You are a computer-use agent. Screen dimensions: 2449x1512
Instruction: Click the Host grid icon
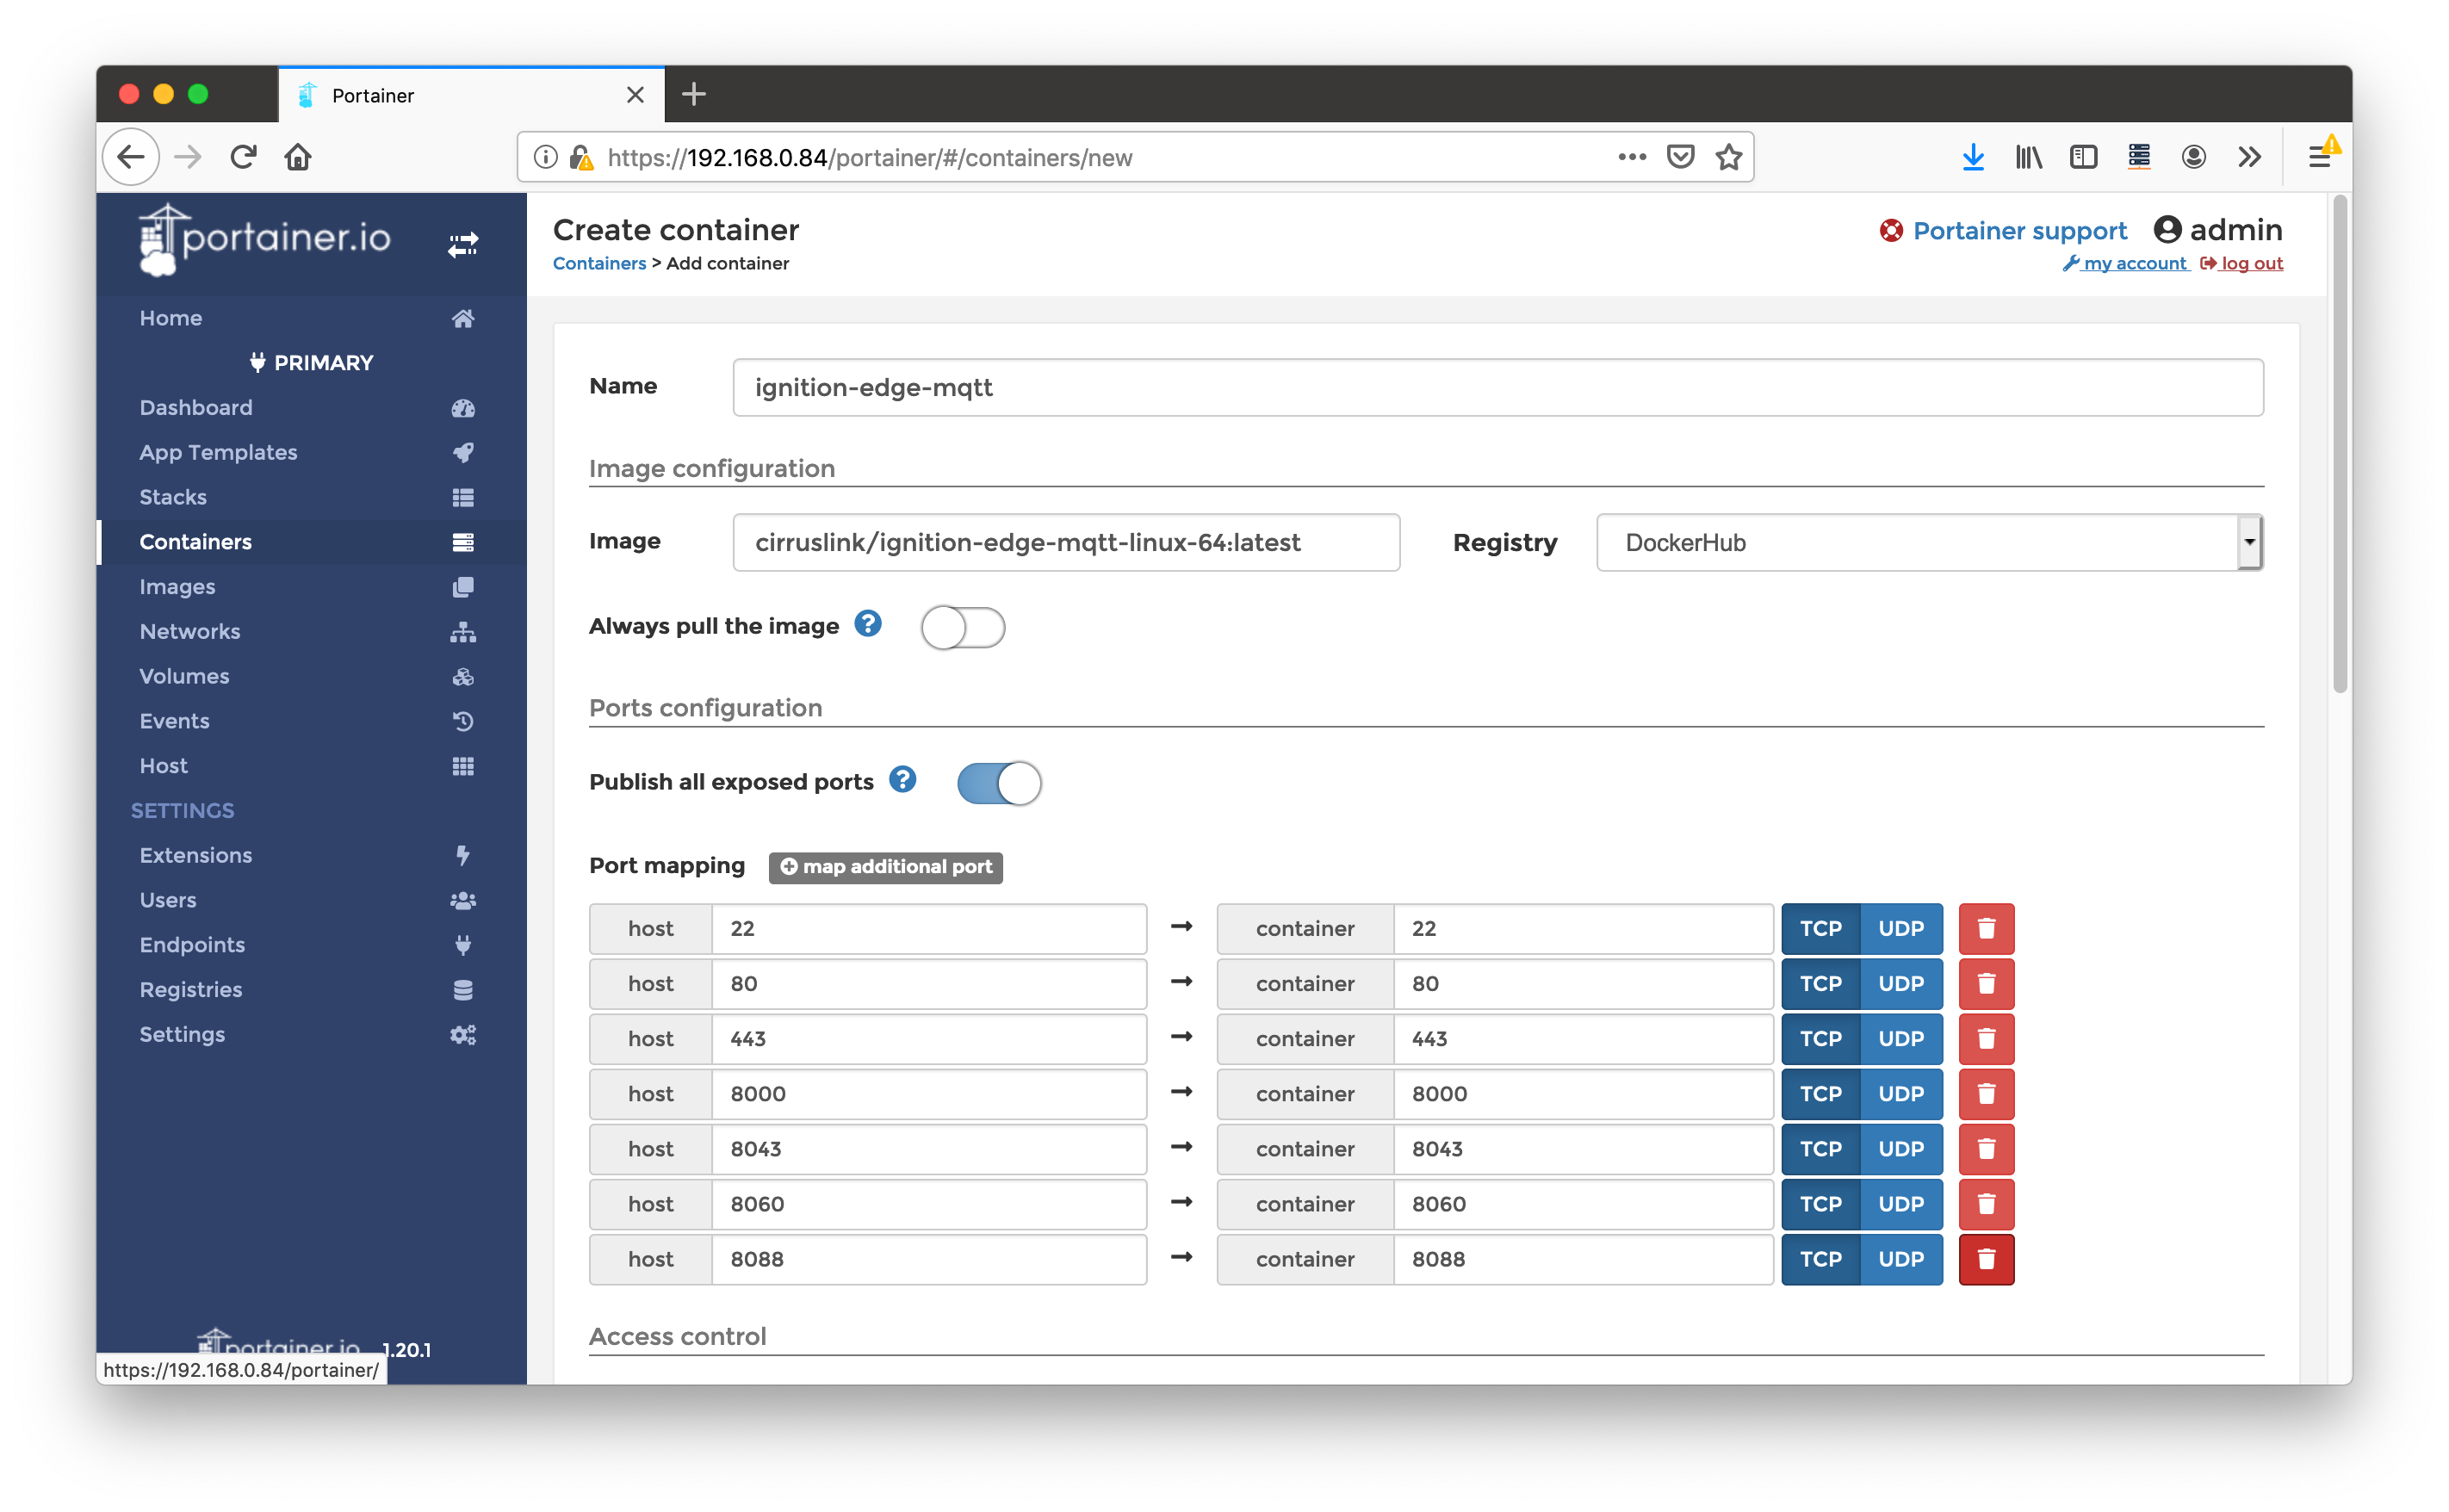[x=462, y=766]
